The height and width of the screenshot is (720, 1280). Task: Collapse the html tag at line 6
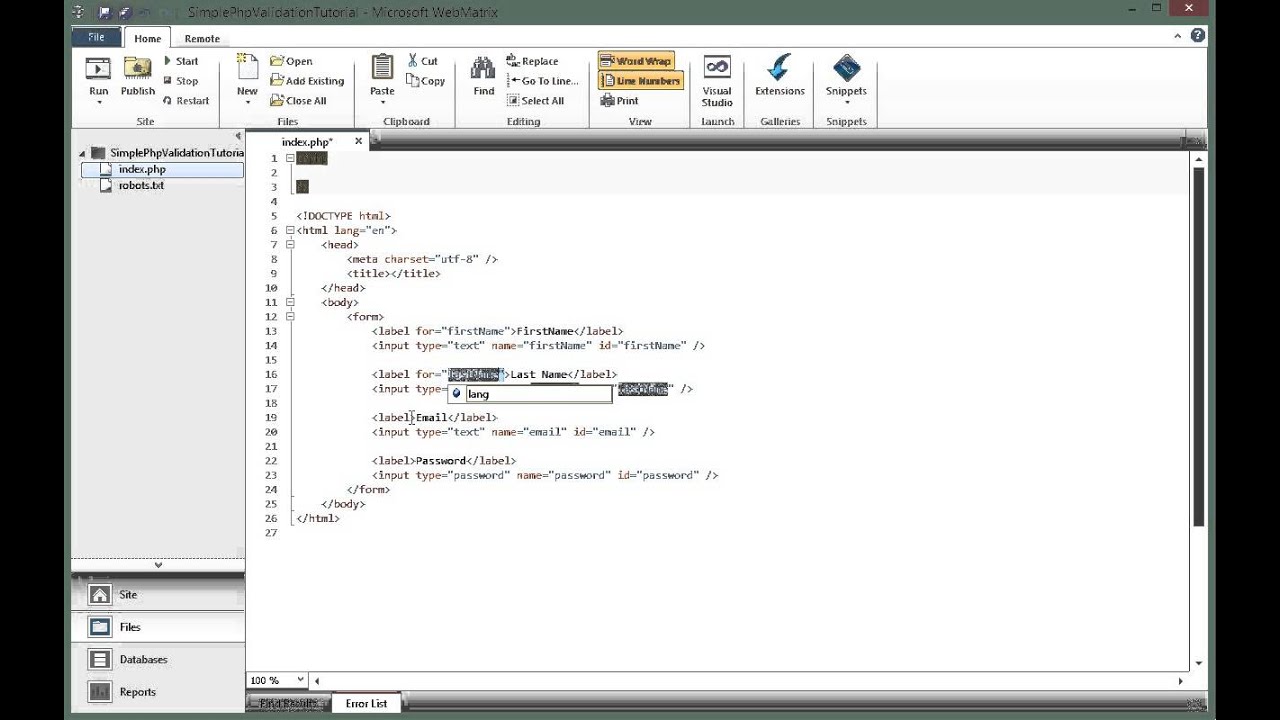(x=290, y=230)
